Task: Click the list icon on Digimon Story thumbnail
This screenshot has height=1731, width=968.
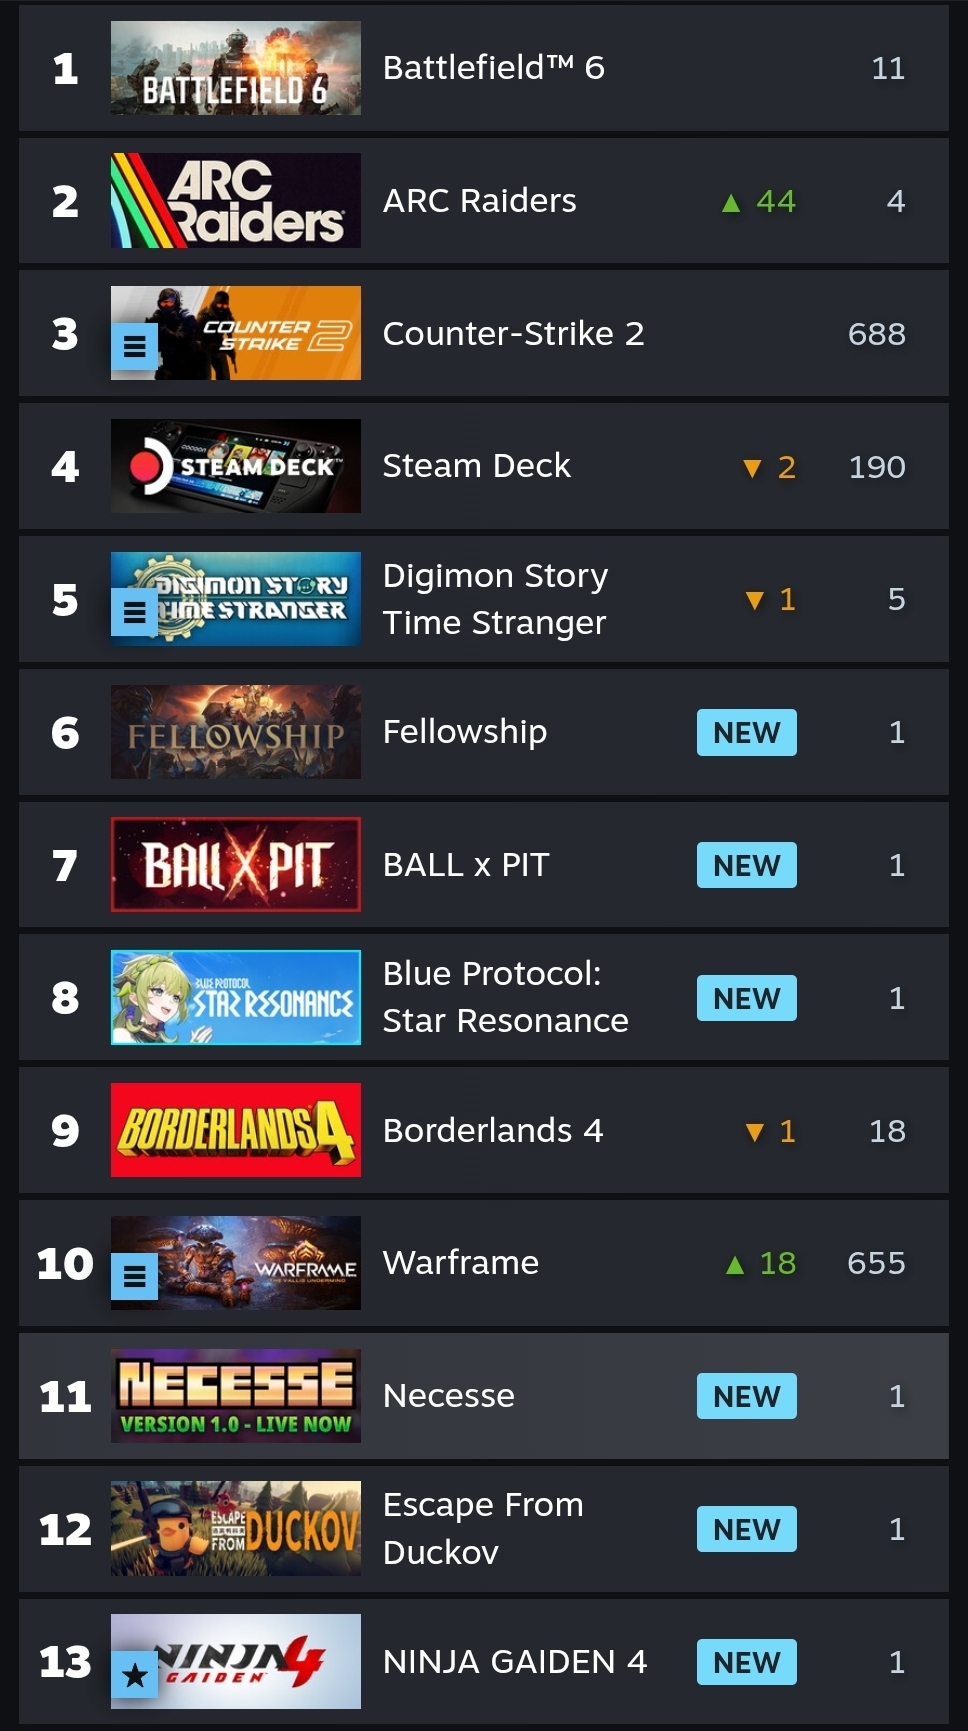Action: (134, 612)
